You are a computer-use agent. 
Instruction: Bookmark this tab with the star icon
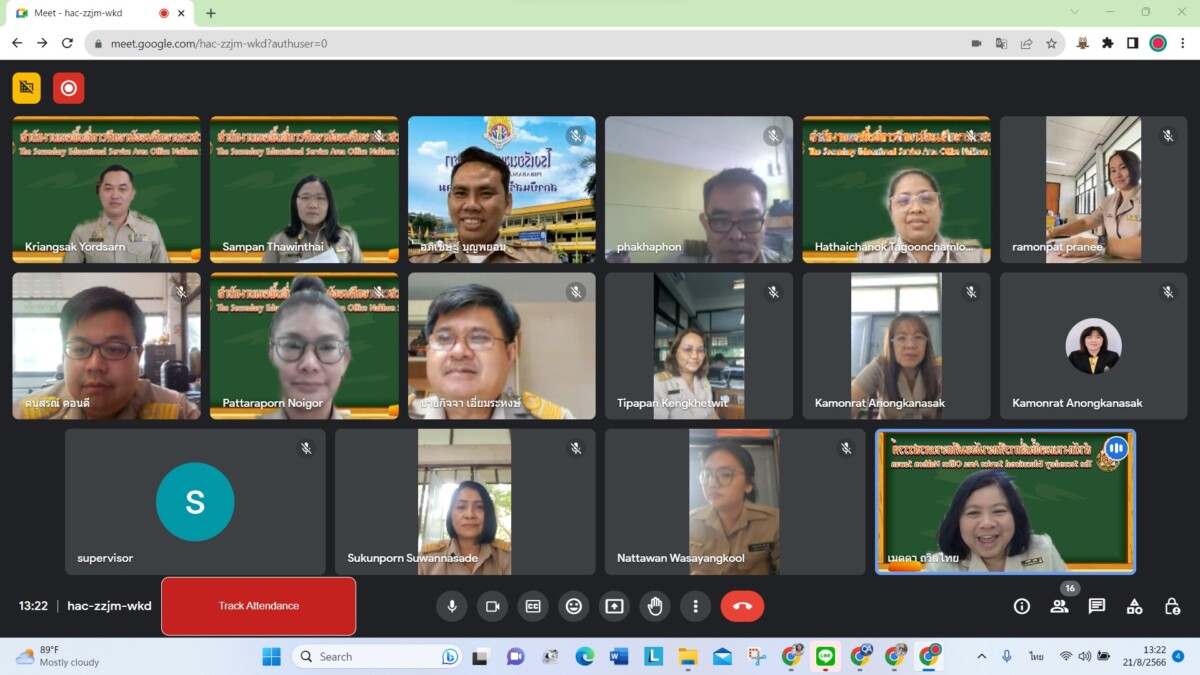click(x=1051, y=43)
